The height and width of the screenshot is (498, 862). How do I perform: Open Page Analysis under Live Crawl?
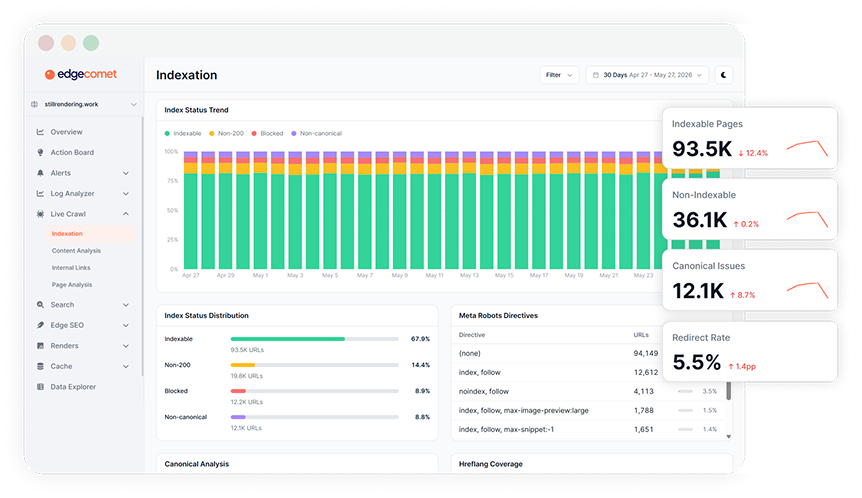[72, 285]
